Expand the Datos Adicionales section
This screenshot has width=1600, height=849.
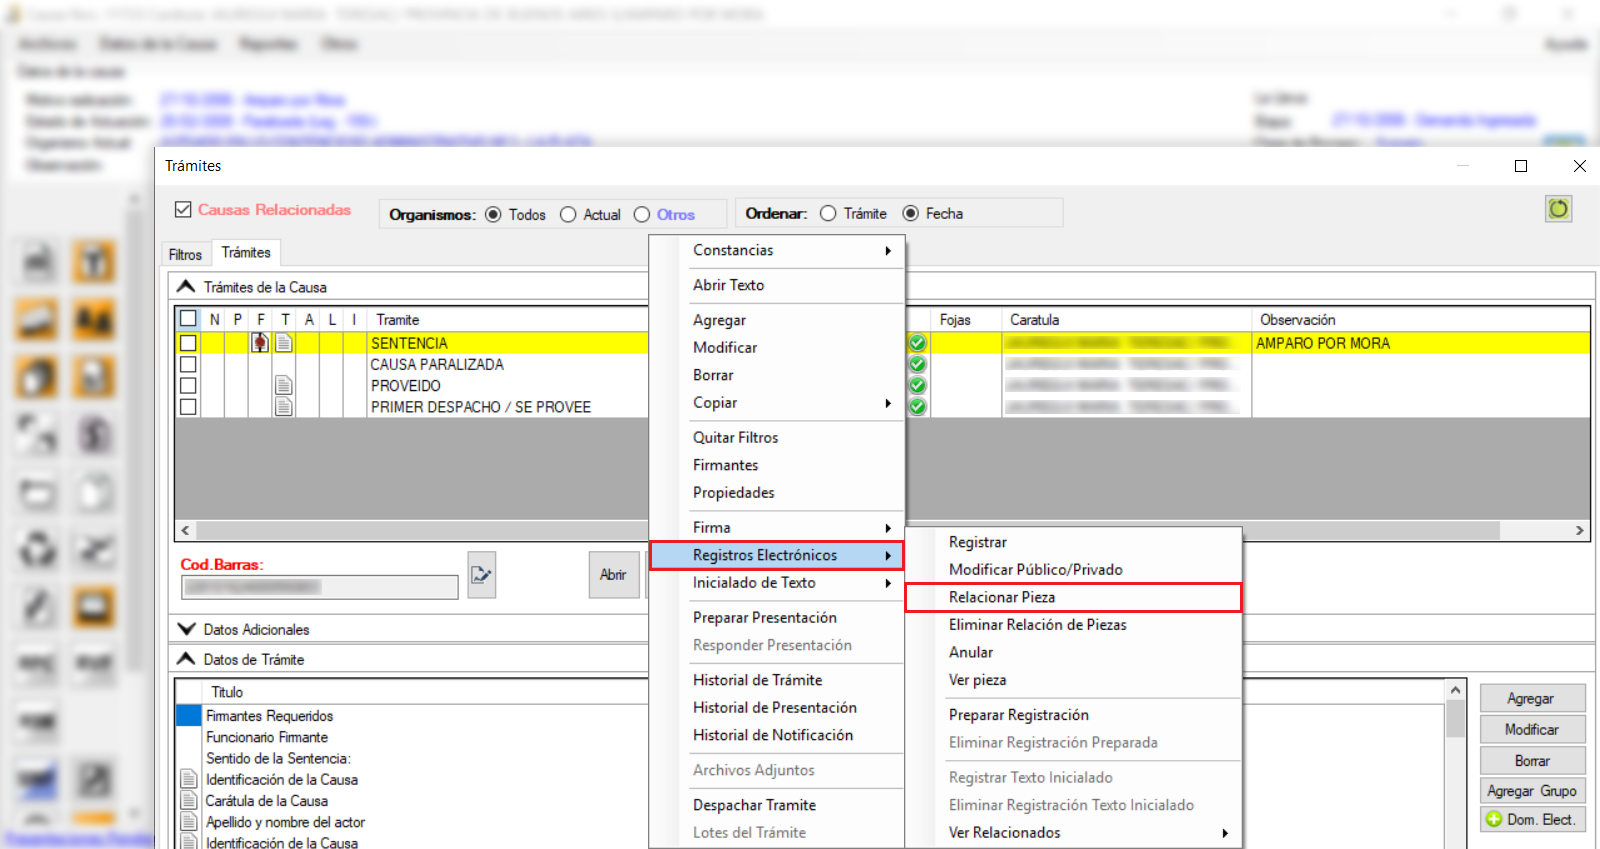pos(186,629)
